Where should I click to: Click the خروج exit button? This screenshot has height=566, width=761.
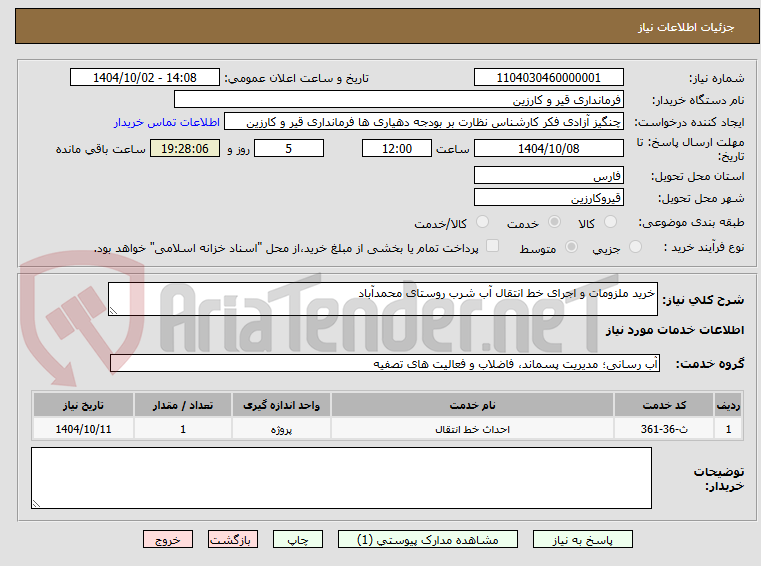pyautogui.click(x=167, y=539)
